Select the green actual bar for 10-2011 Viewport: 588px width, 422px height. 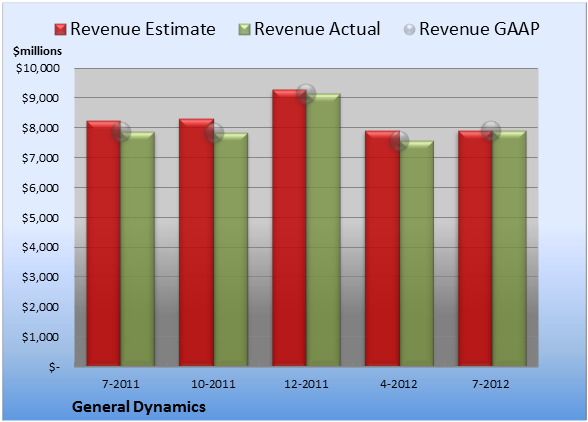click(x=231, y=249)
